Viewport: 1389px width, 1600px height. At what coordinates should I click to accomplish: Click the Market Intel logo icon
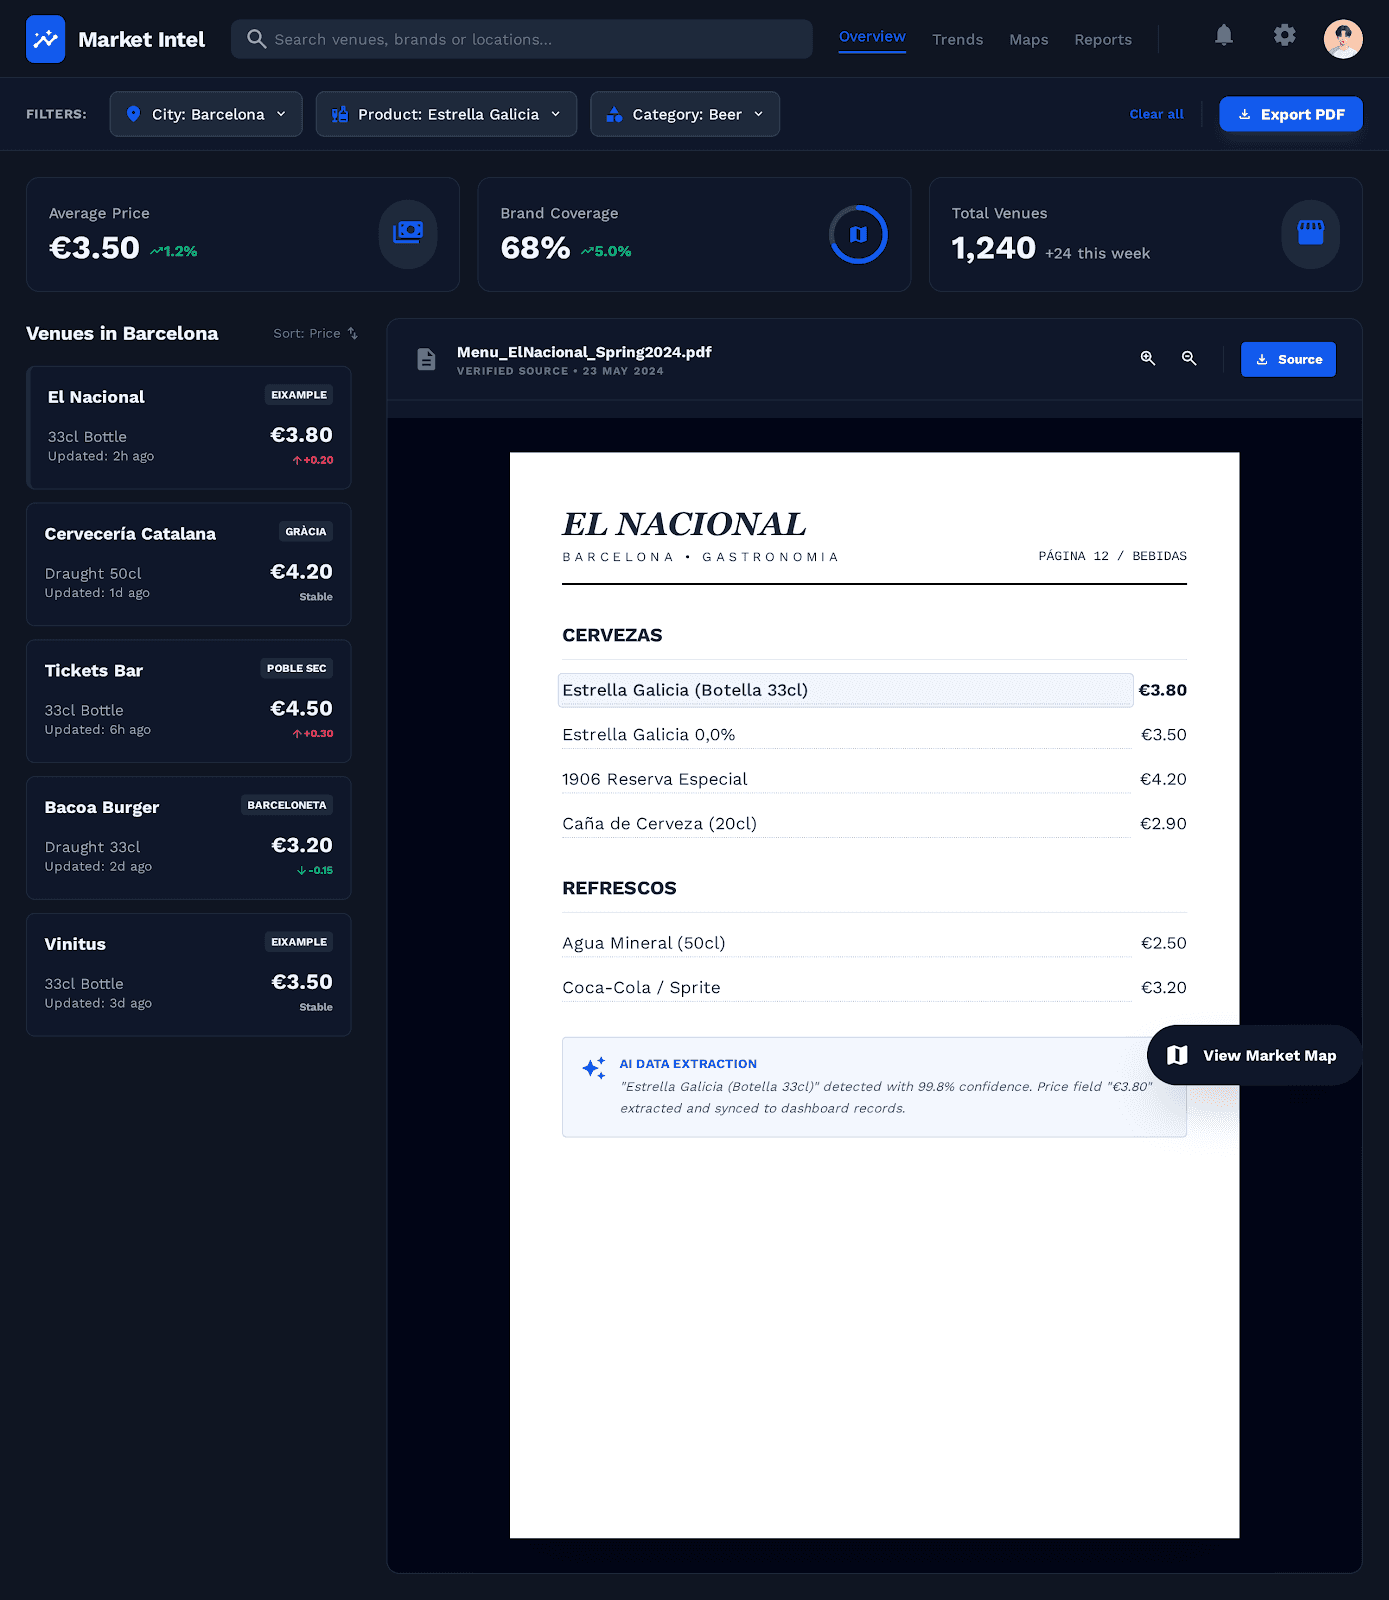point(45,39)
